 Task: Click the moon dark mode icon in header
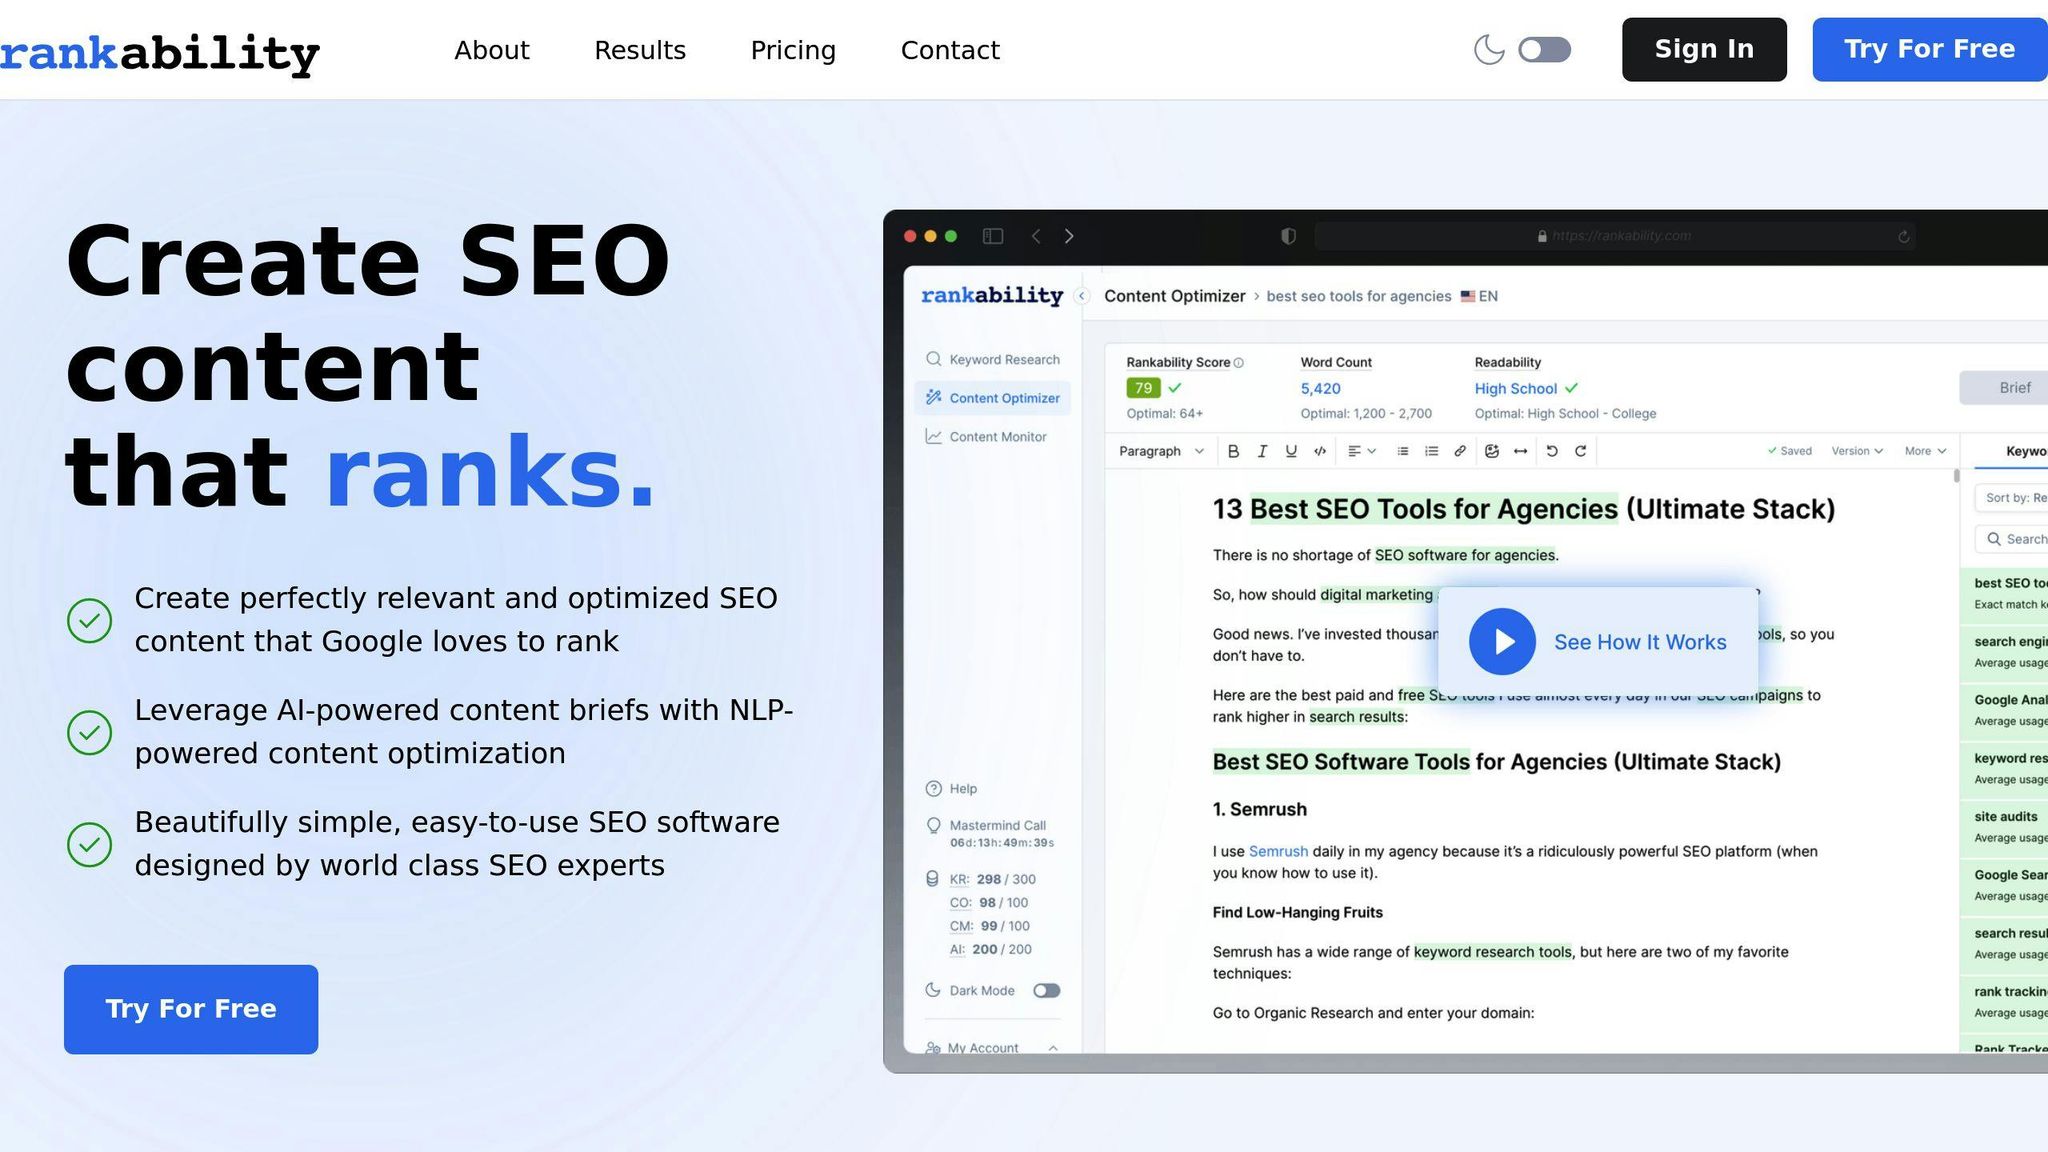tap(1489, 49)
